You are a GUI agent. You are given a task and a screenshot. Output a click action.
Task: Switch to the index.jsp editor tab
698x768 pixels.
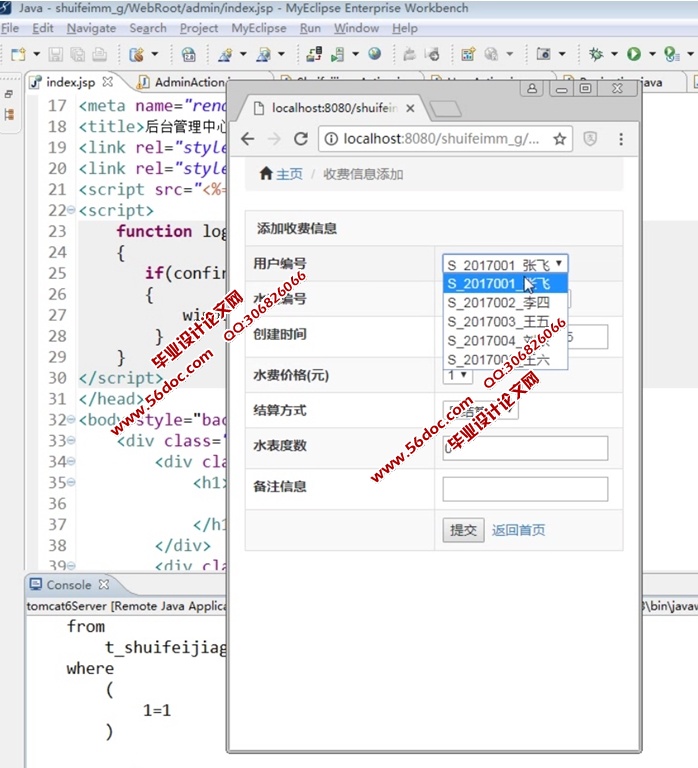71,82
